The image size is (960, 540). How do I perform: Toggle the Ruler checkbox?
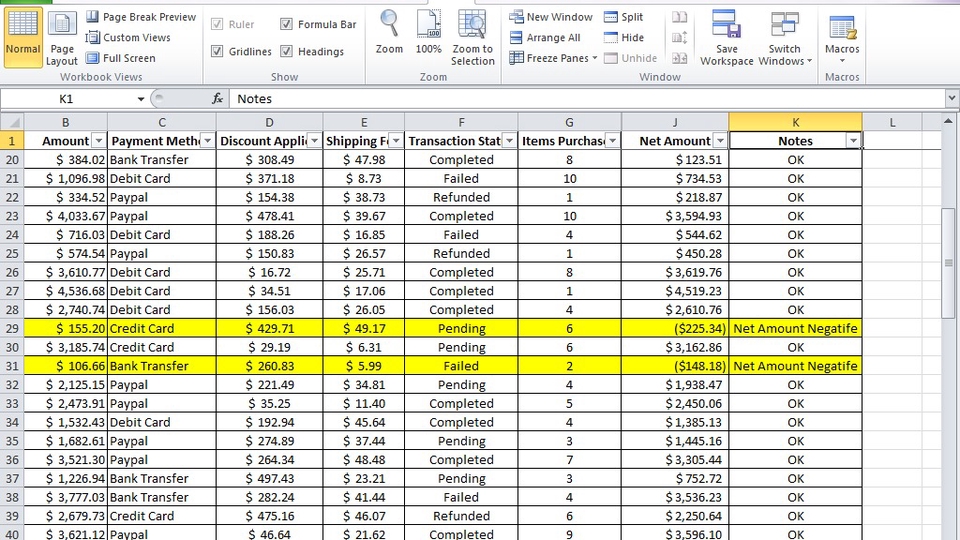[217, 24]
